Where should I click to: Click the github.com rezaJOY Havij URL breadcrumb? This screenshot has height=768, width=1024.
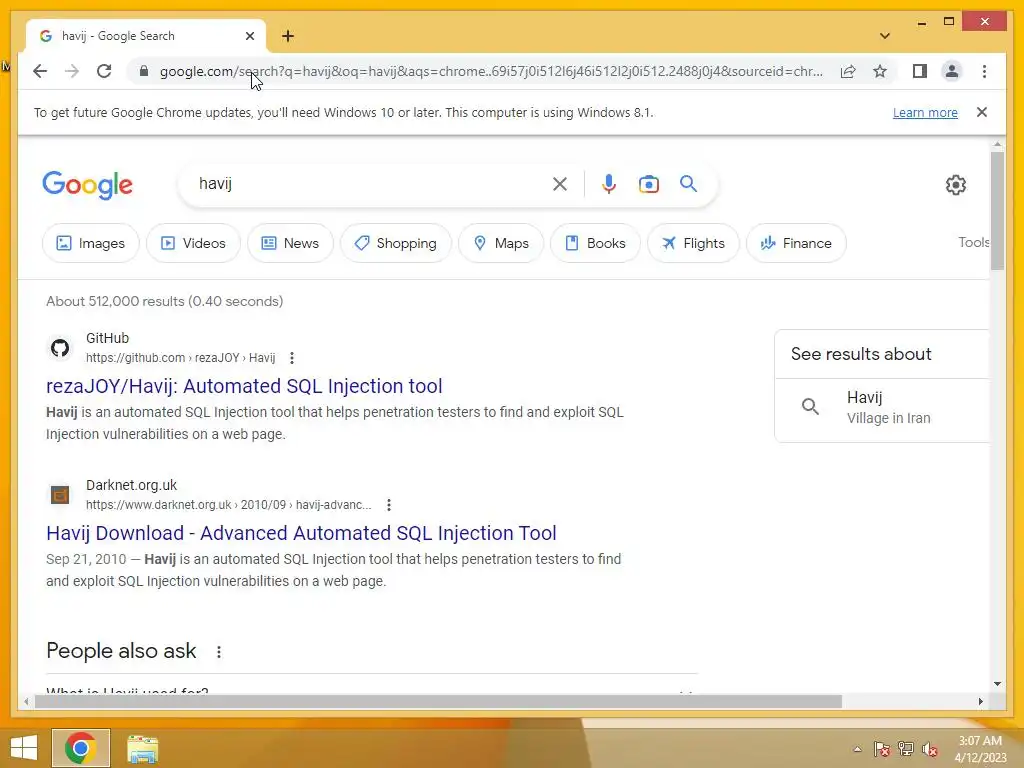pyautogui.click(x=180, y=358)
